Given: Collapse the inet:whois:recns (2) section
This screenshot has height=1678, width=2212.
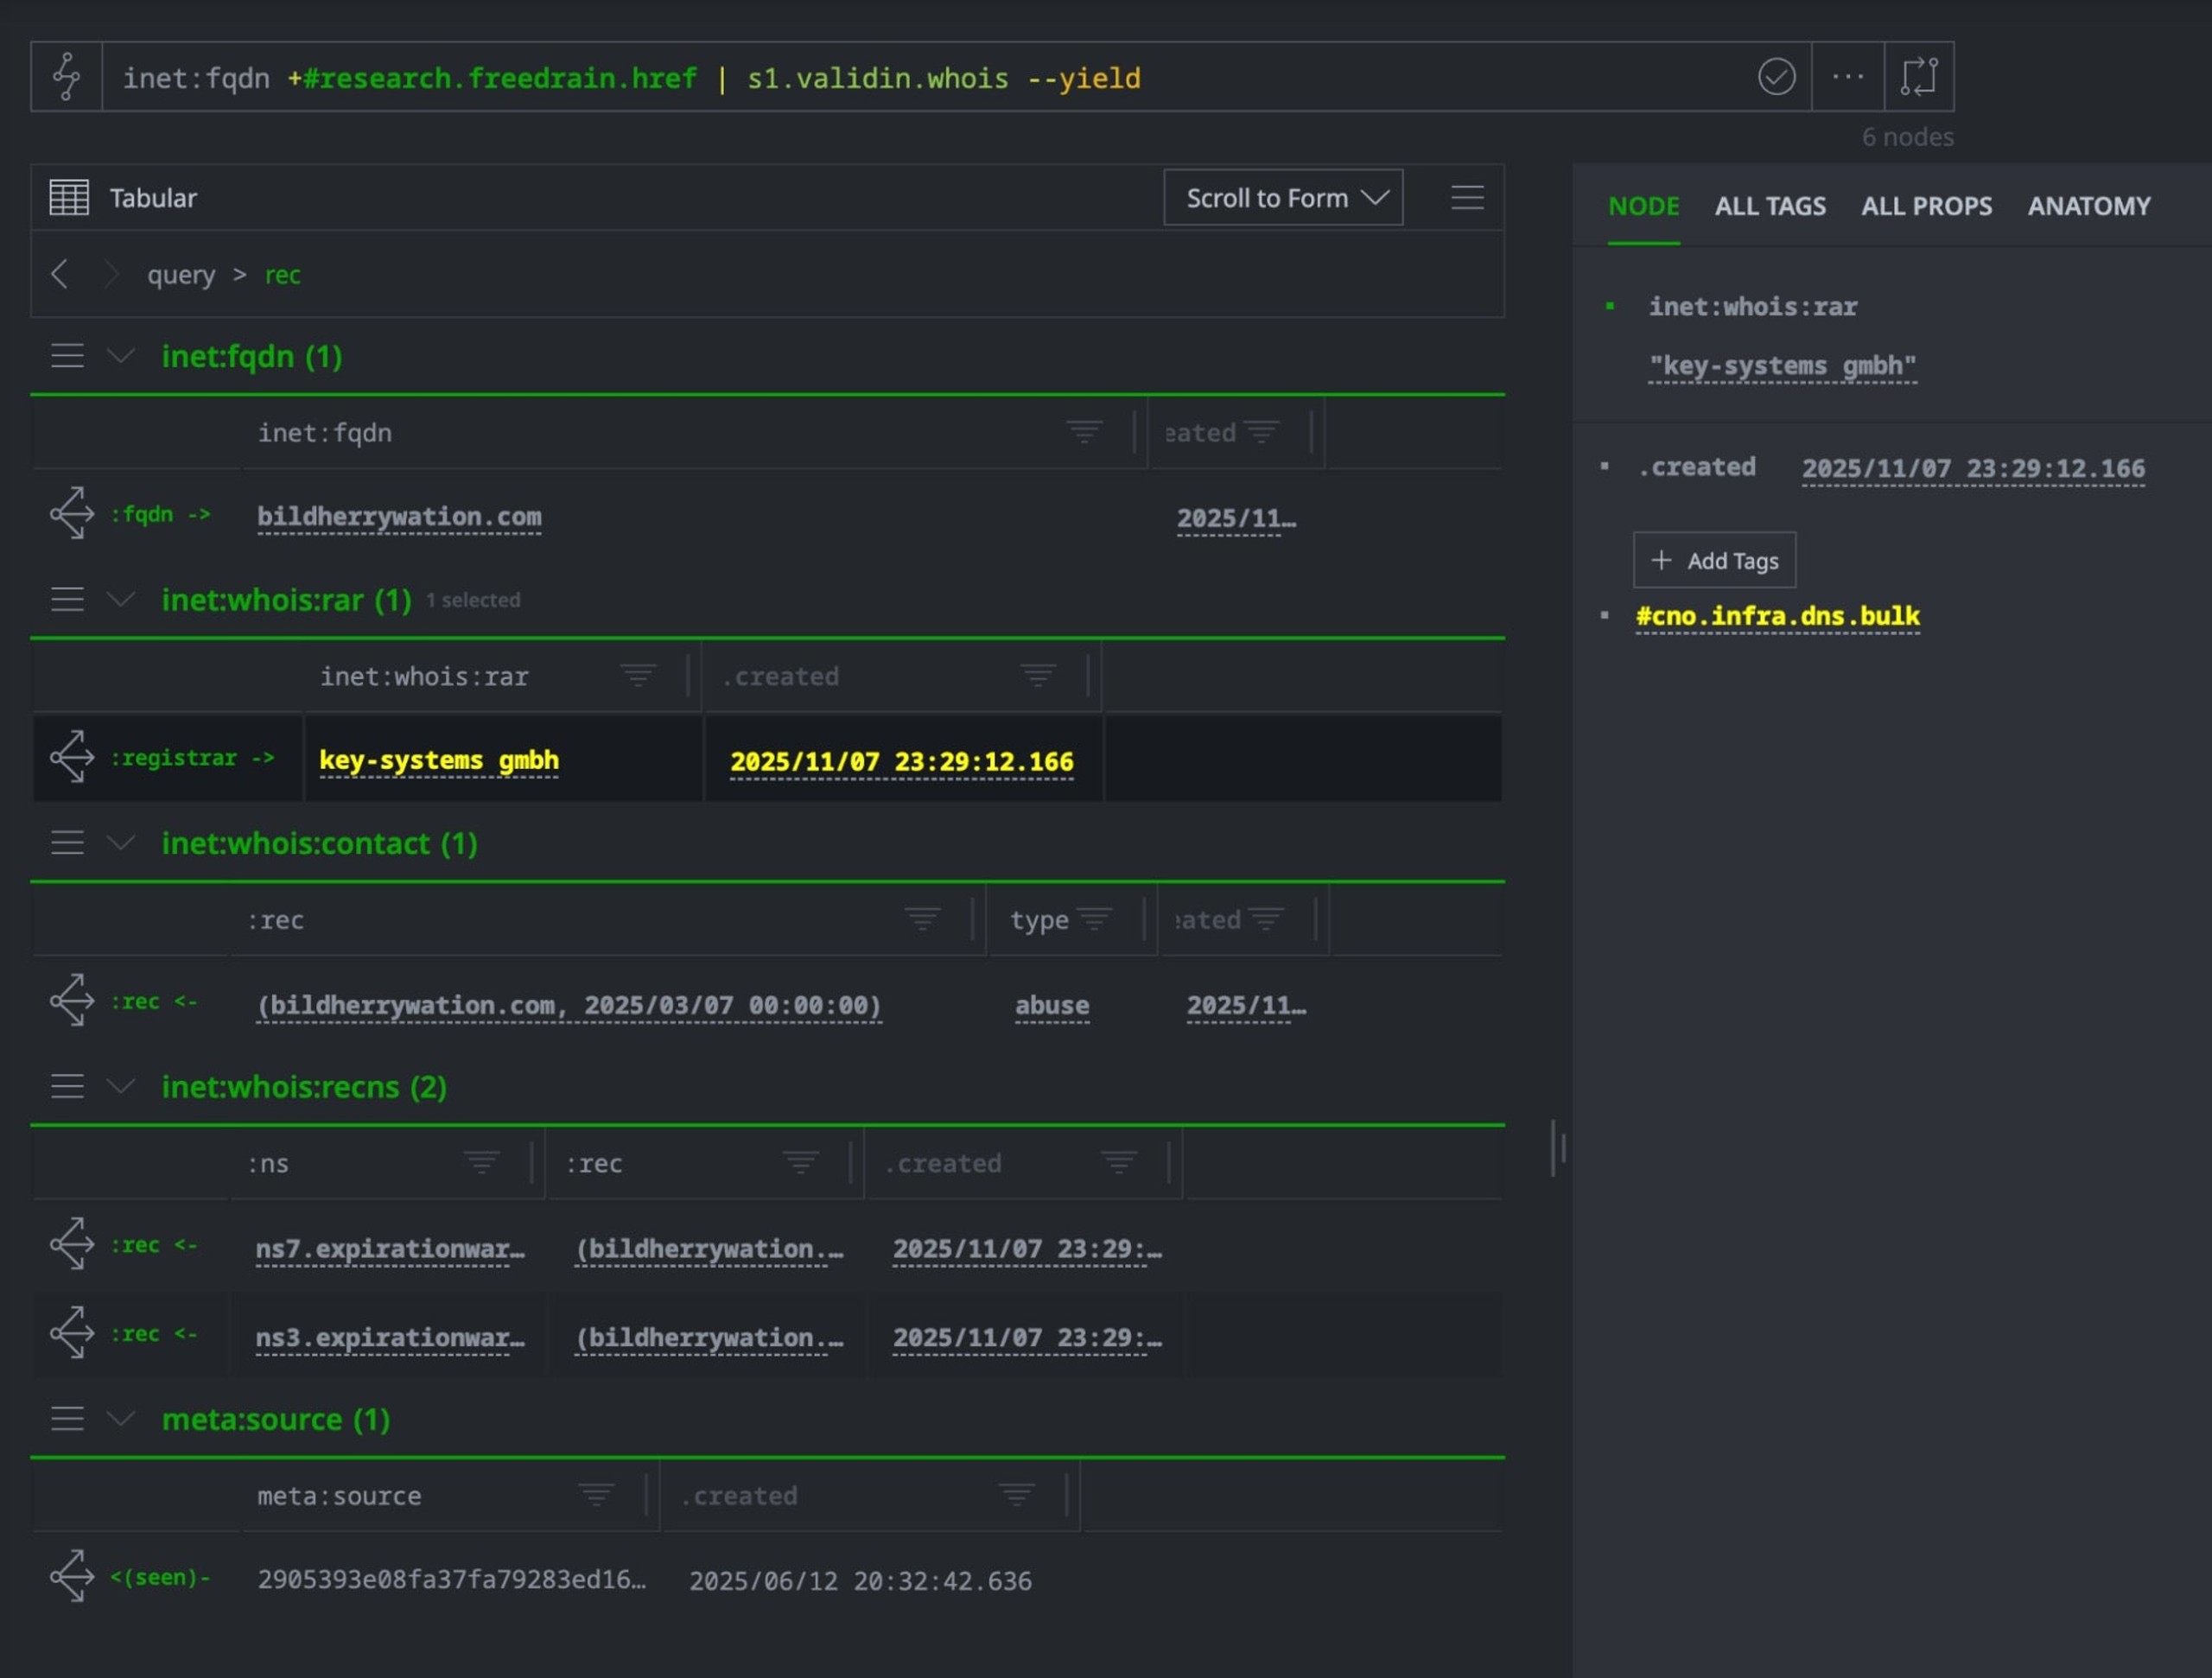Looking at the screenshot, I should (x=121, y=1087).
